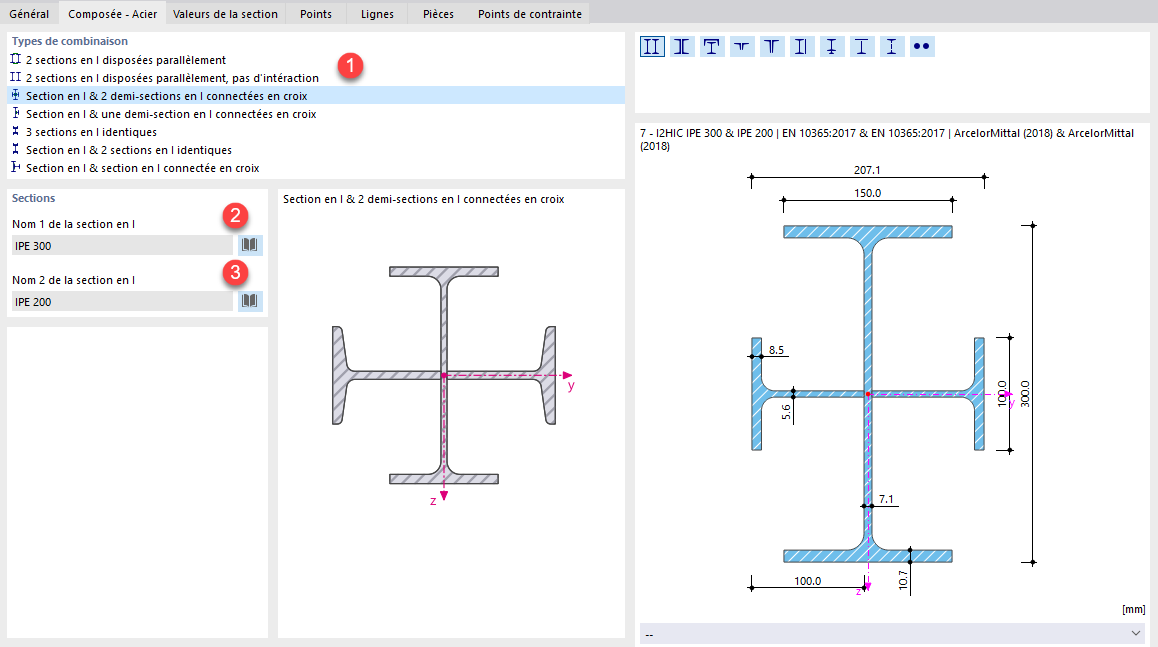Viewport: 1158px width, 647px height.
Task: Select 'Section en I & 2 sections en I identiques'
Action: [x=316, y=150]
